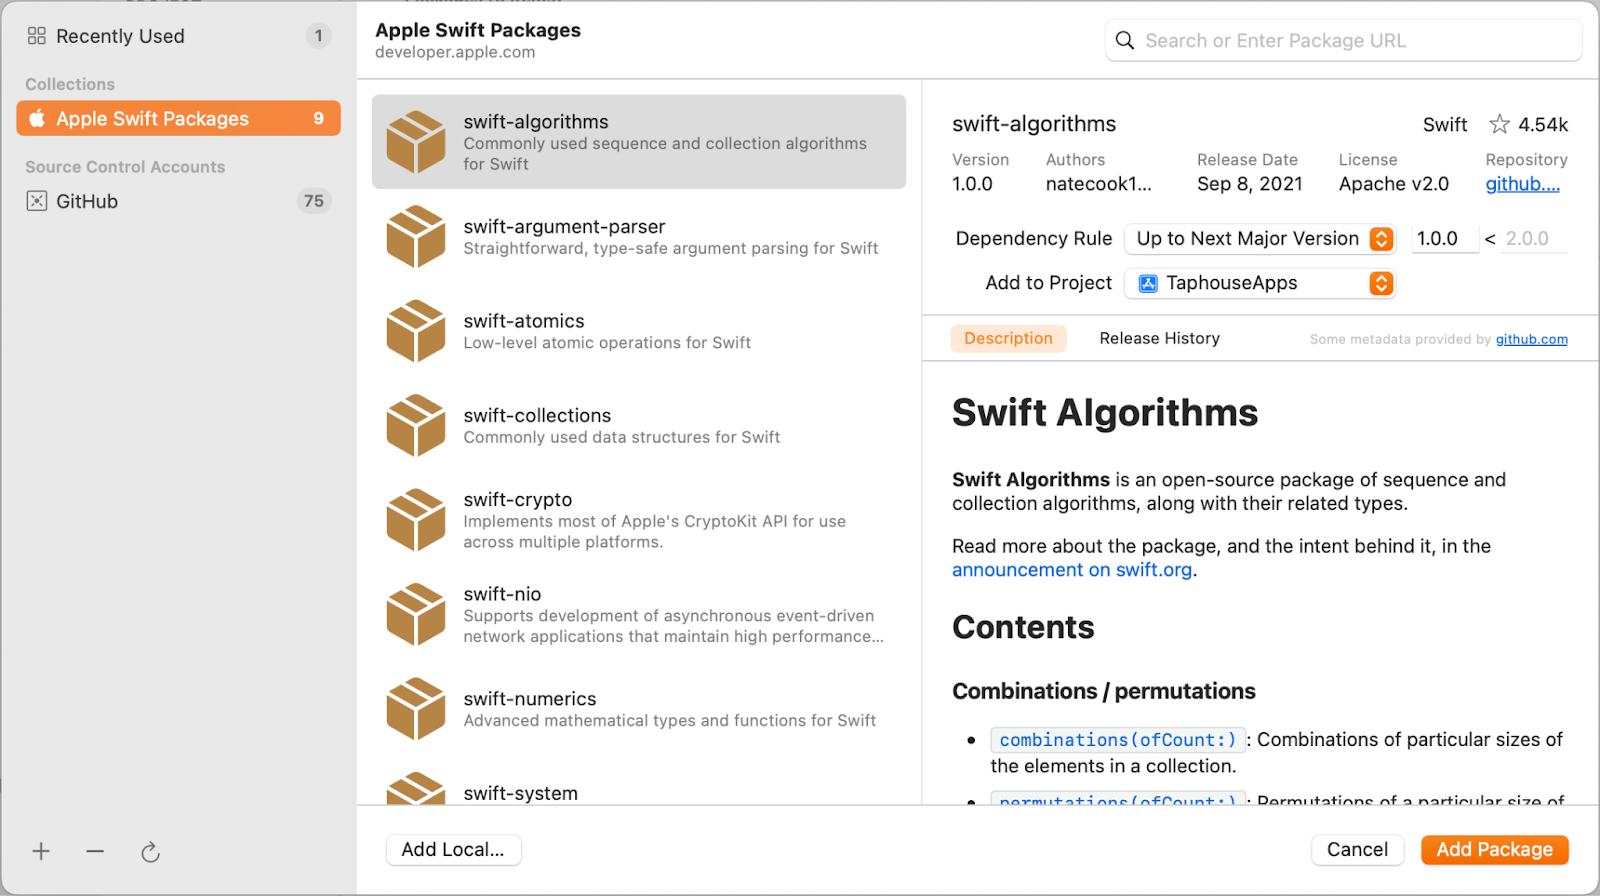1600x896 pixels.
Task: Click the Apple logo icon in sidebar
Action: coord(37,118)
